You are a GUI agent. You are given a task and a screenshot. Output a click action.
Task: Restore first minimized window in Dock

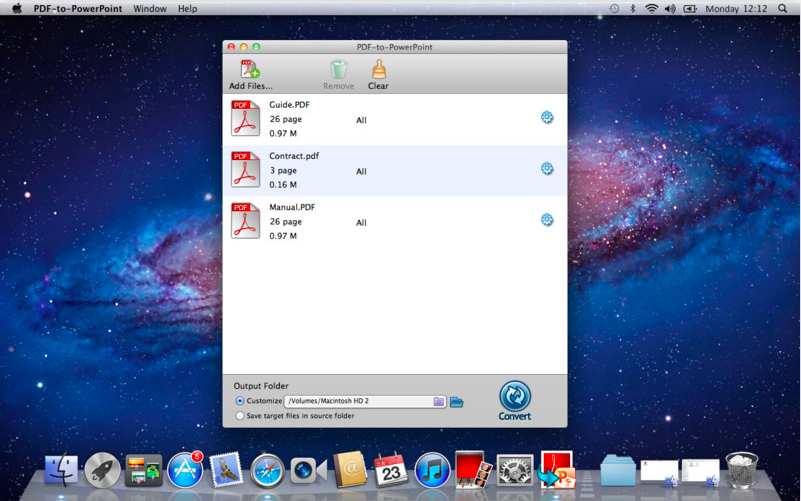tap(659, 472)
